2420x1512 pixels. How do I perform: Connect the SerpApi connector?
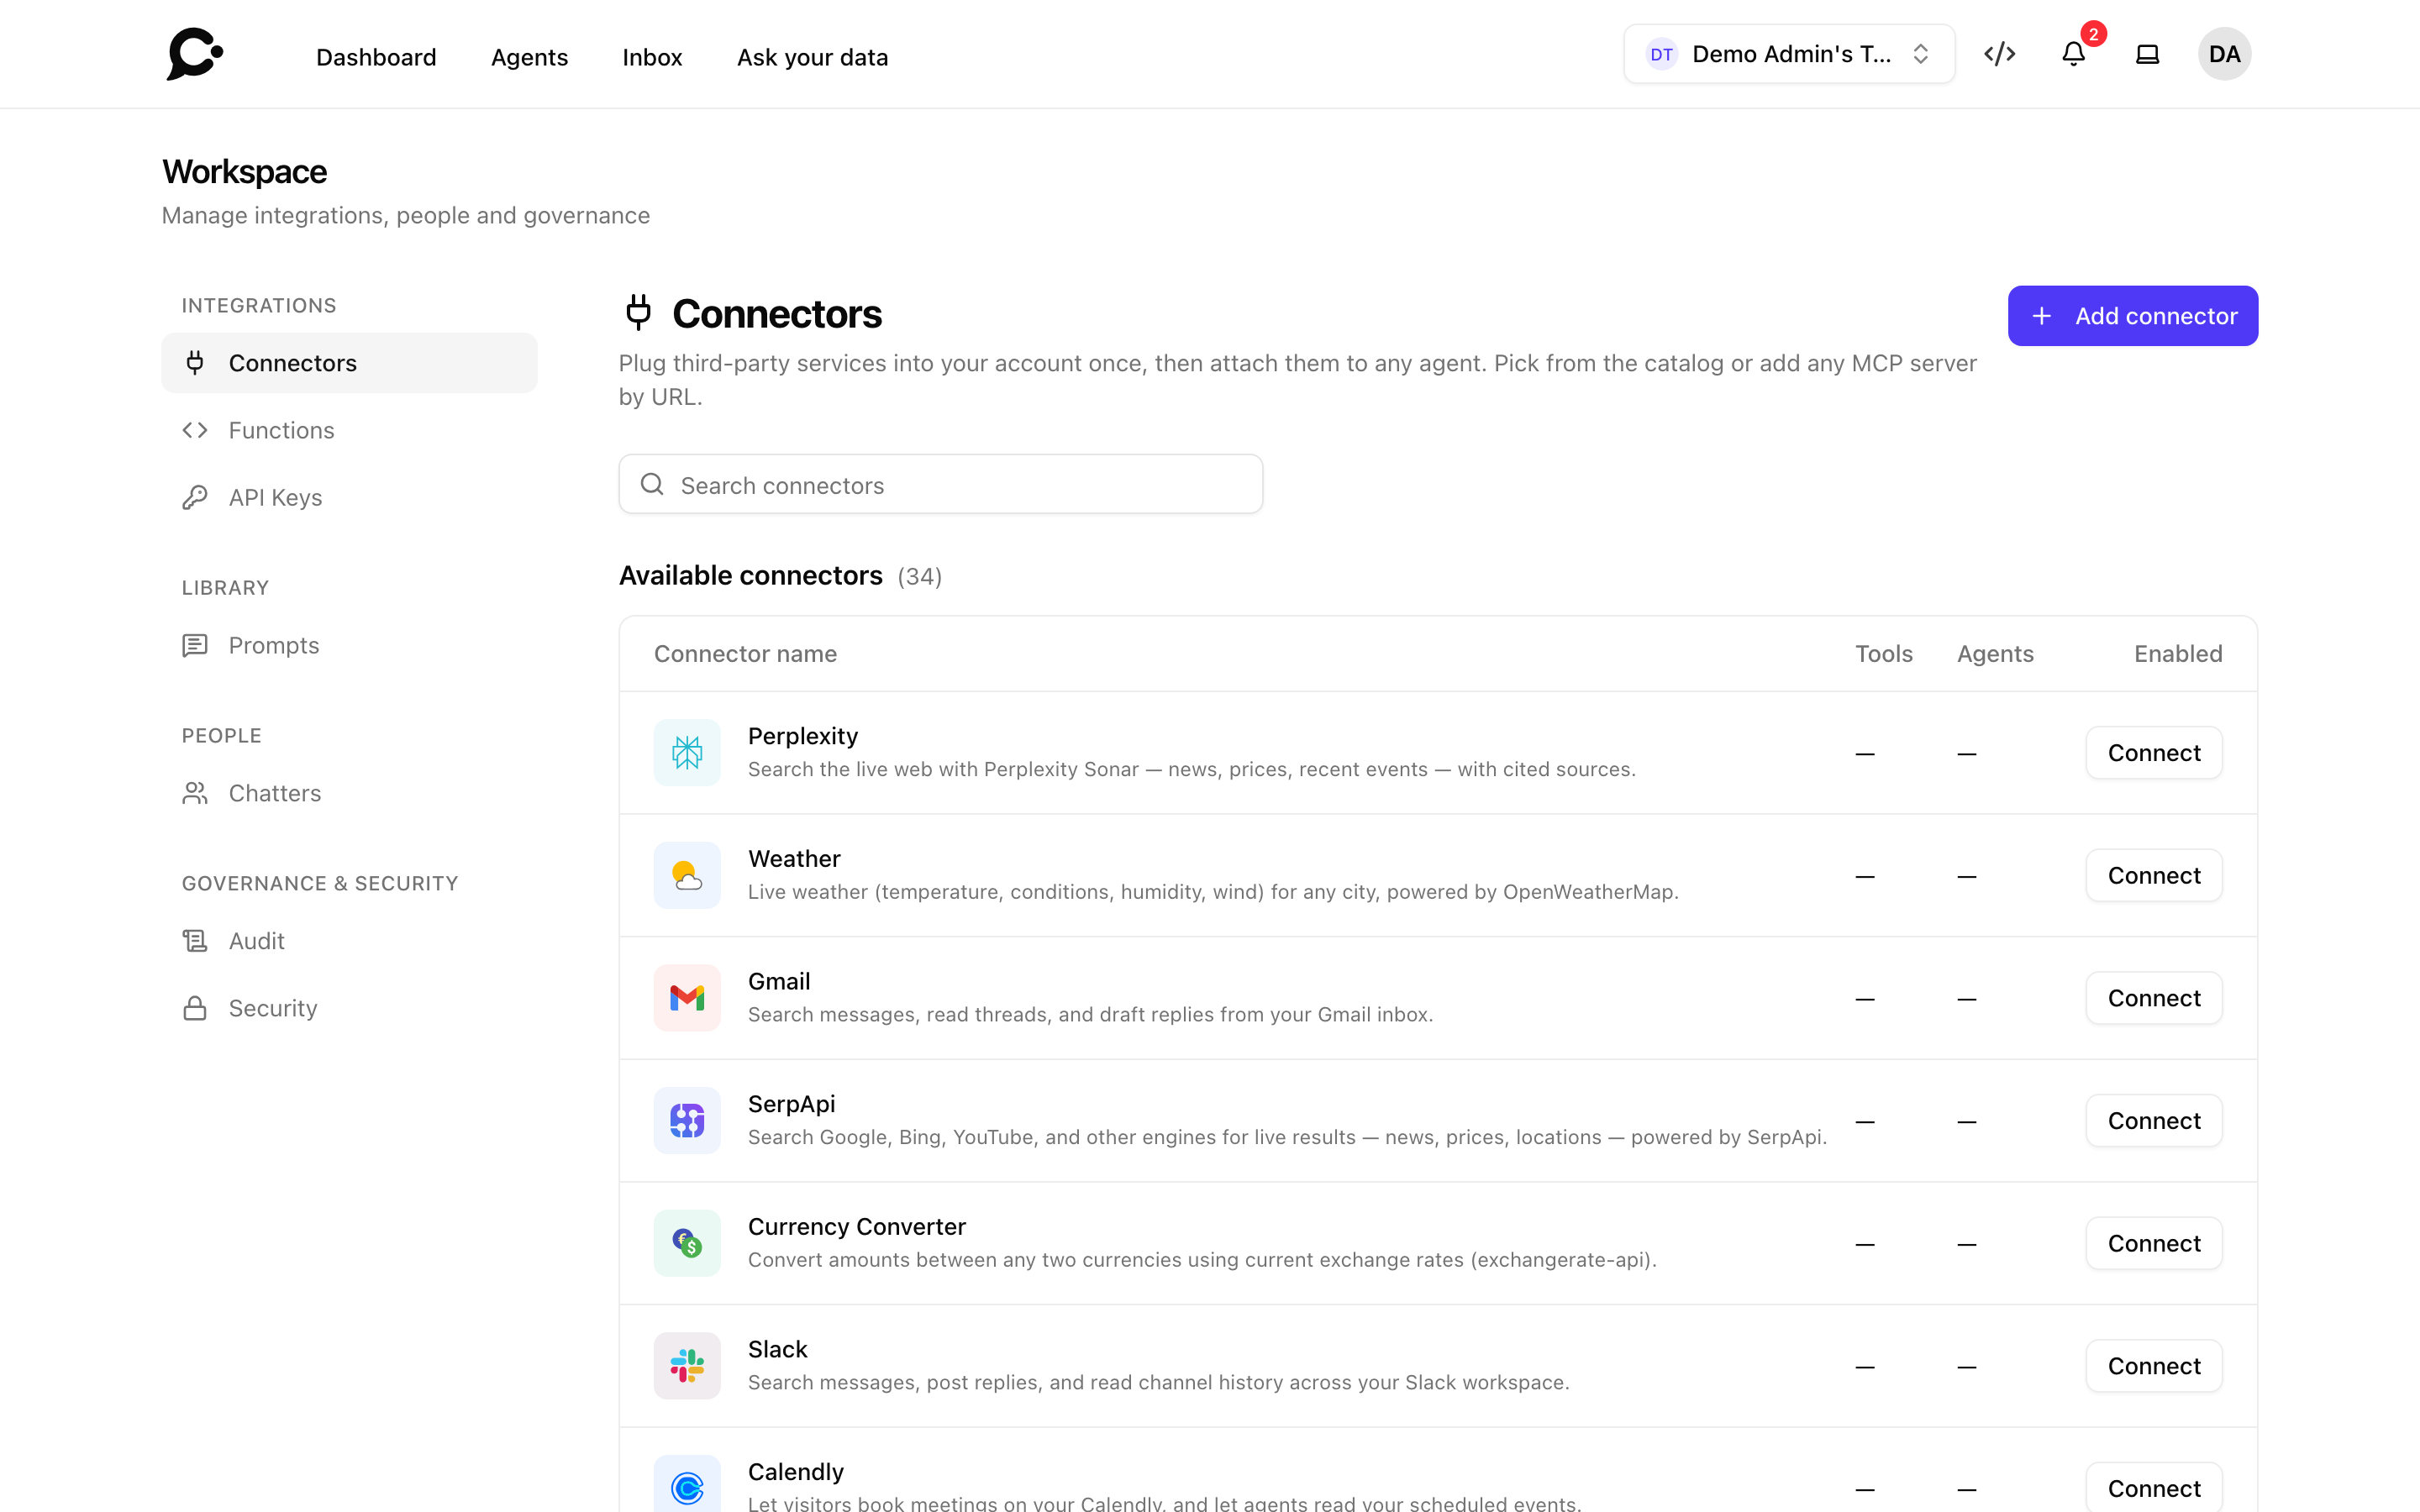pos(2154,1120)
